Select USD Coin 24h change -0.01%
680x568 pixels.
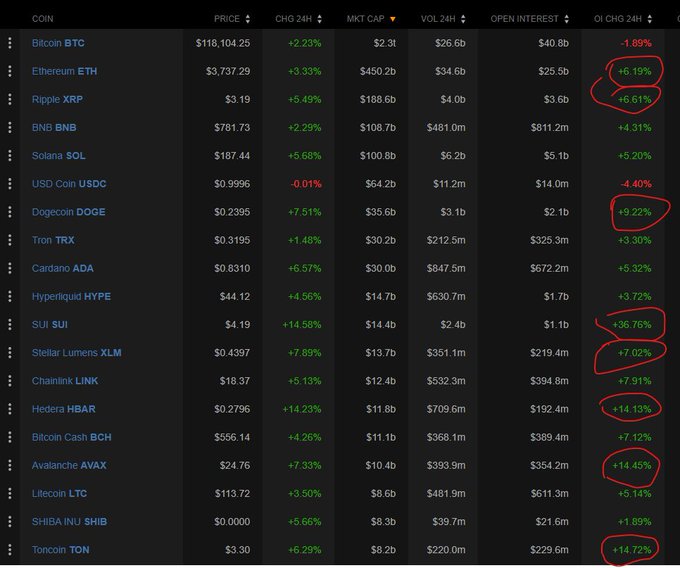click(306, 184)
